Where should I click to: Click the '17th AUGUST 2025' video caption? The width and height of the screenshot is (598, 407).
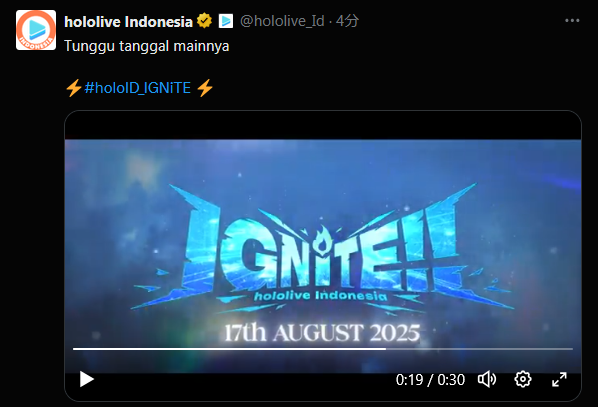click(x=322, y=333)
